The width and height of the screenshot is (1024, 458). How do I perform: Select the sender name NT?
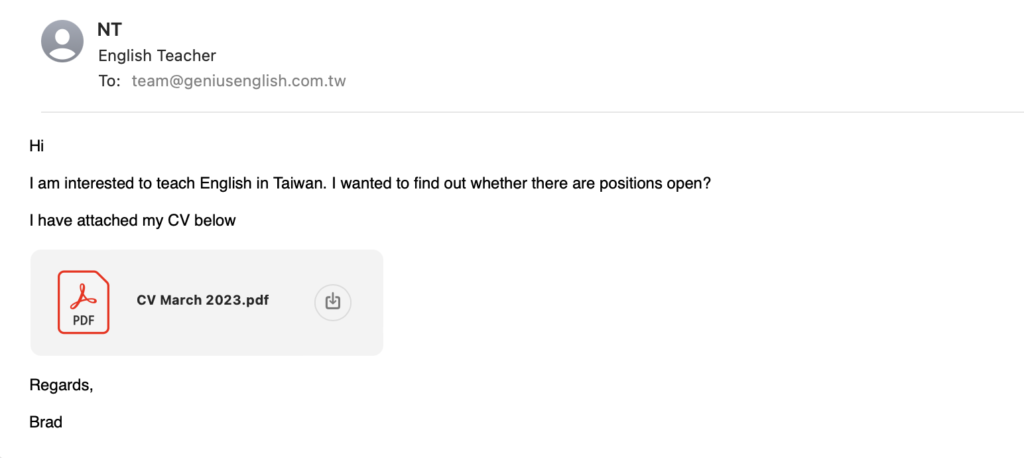click(x=110, y=29)
